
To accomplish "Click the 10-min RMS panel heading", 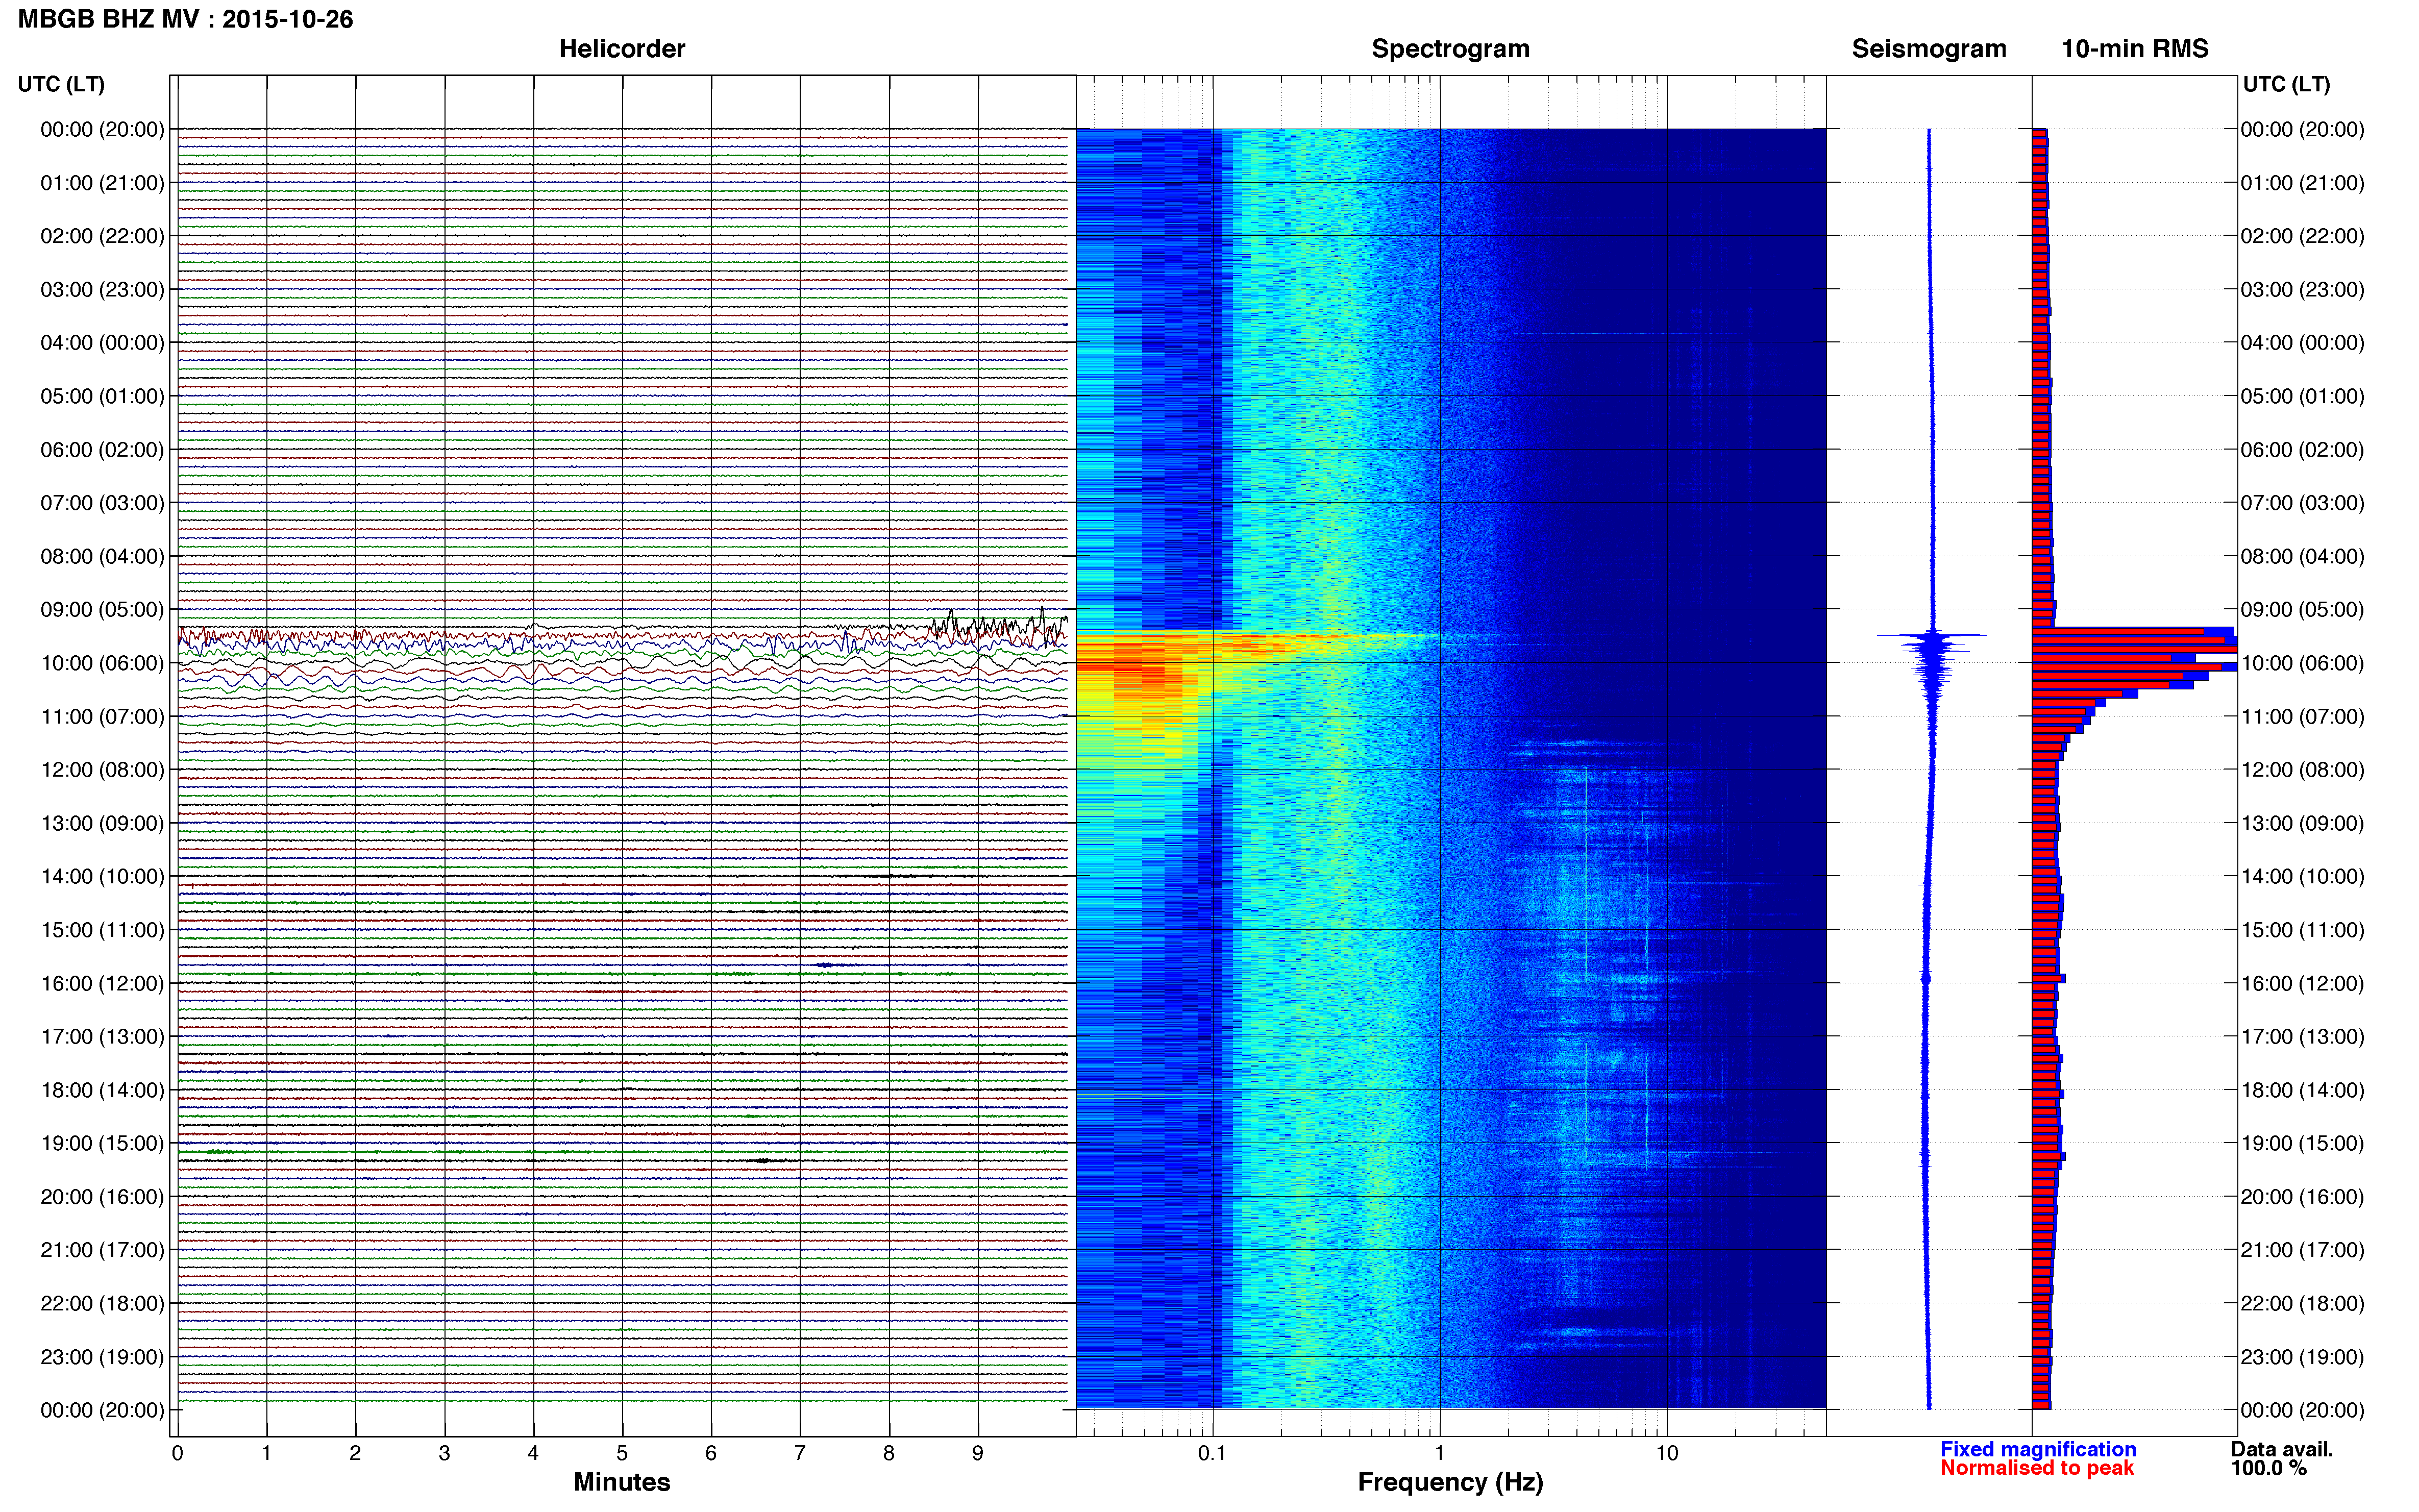I will [2135, 49].
